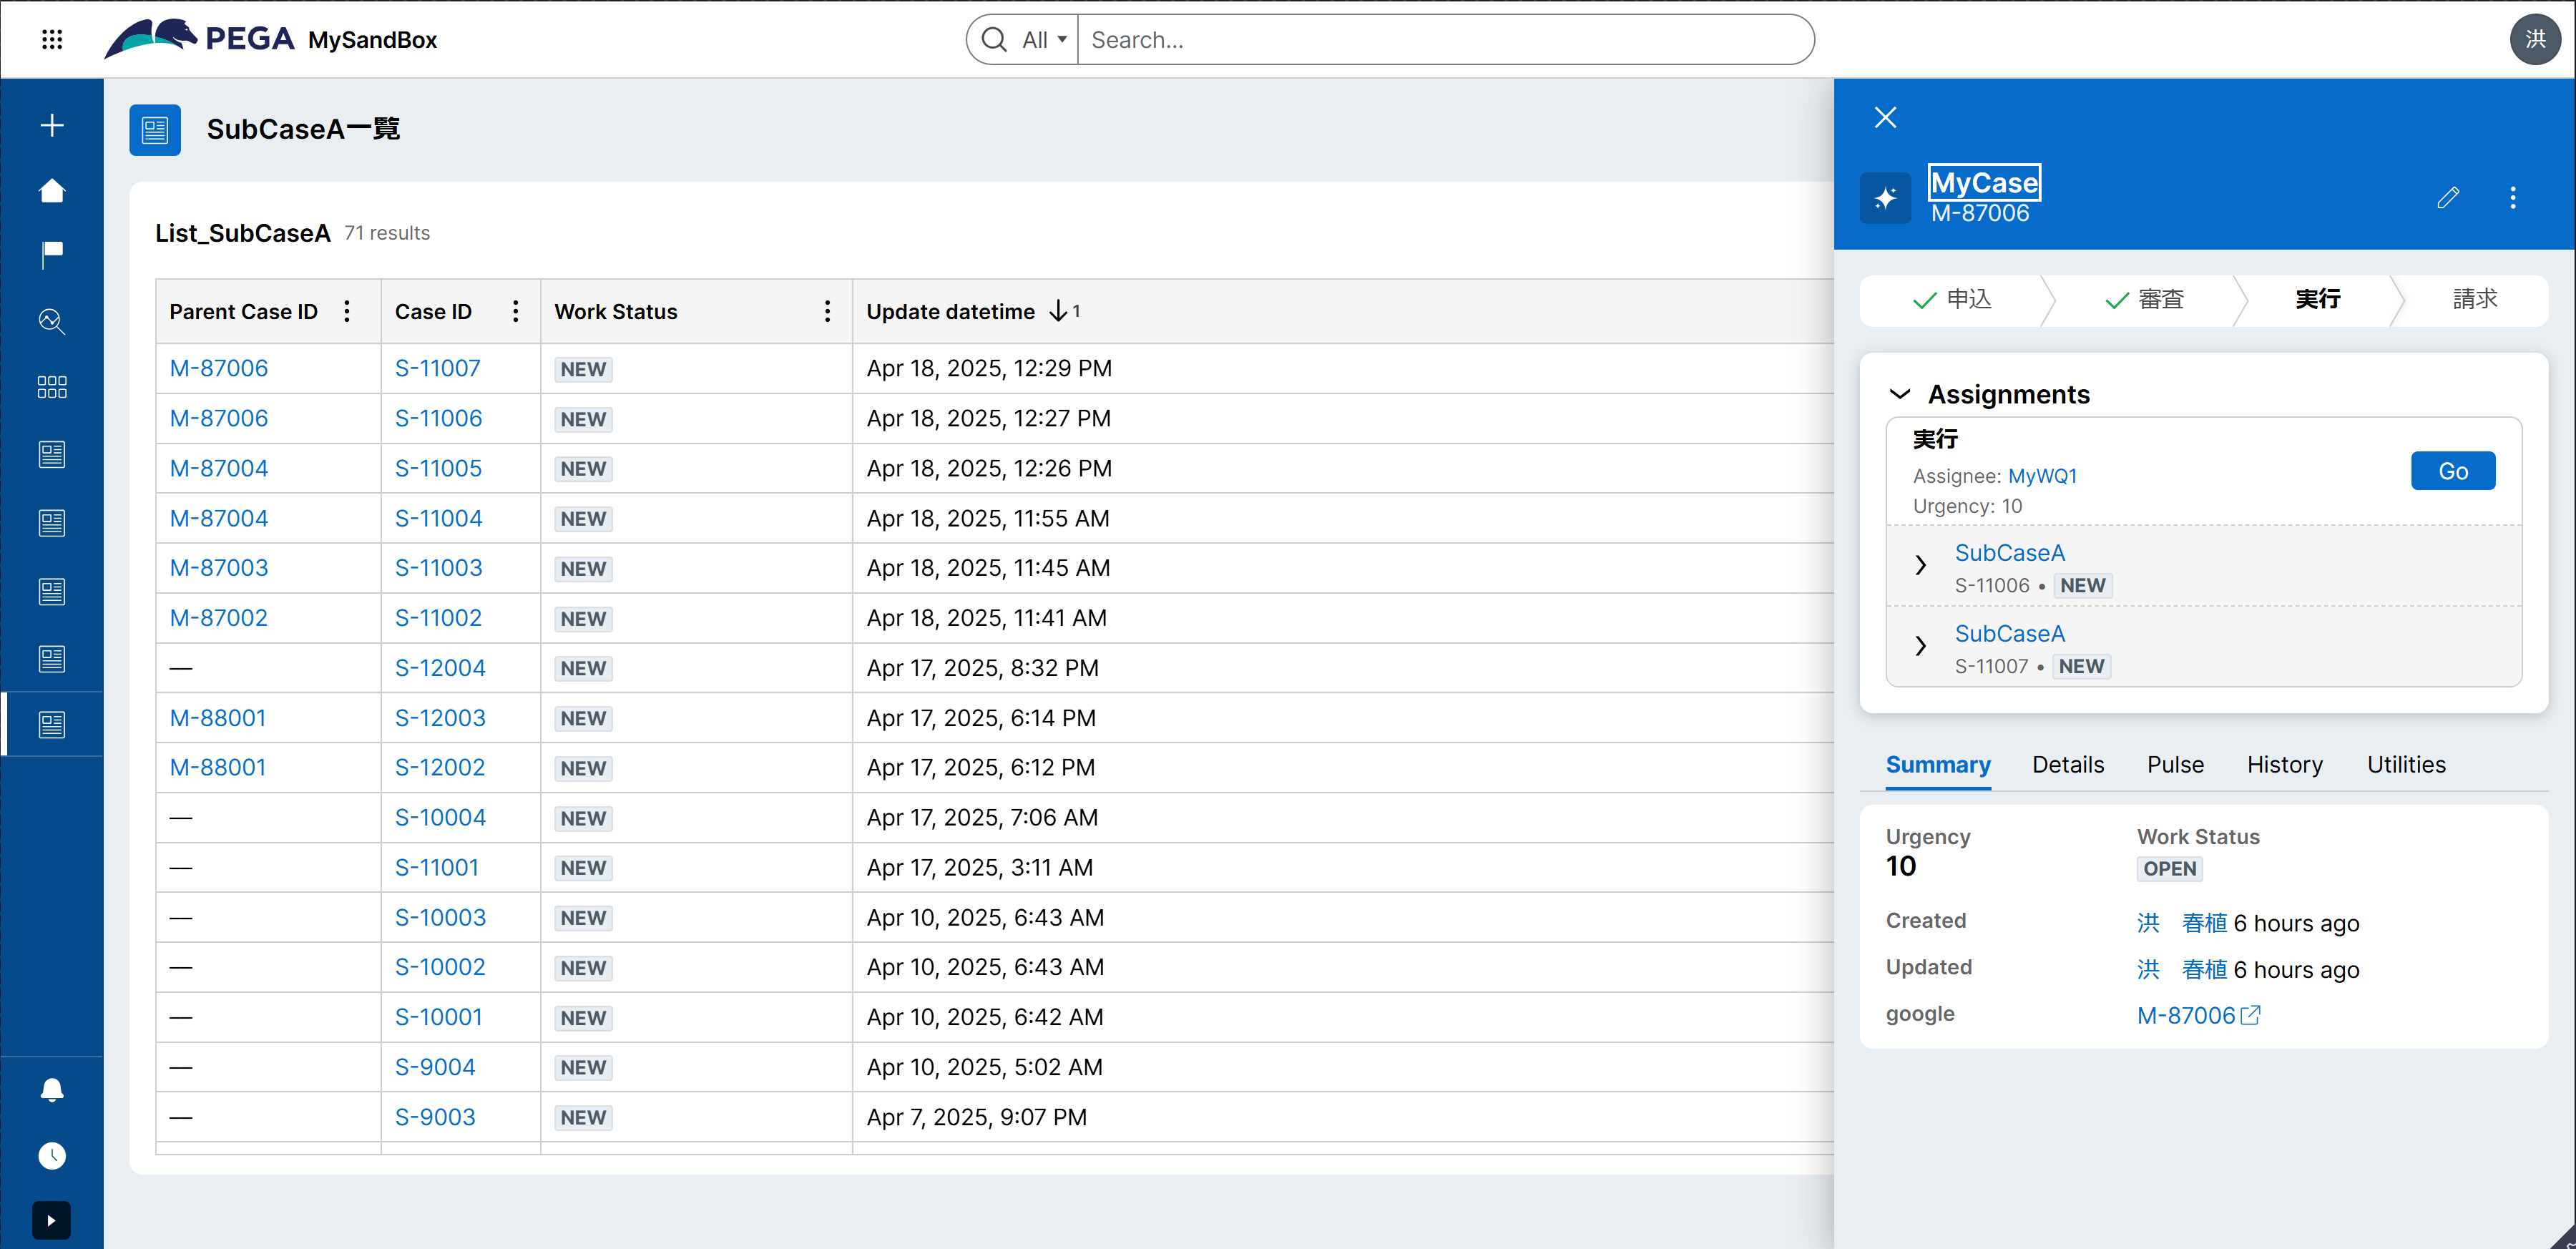Open the Explore Data magnifier sidebar icon
This screenshot has height=1249, width=2576.
(x=52, y=321)
